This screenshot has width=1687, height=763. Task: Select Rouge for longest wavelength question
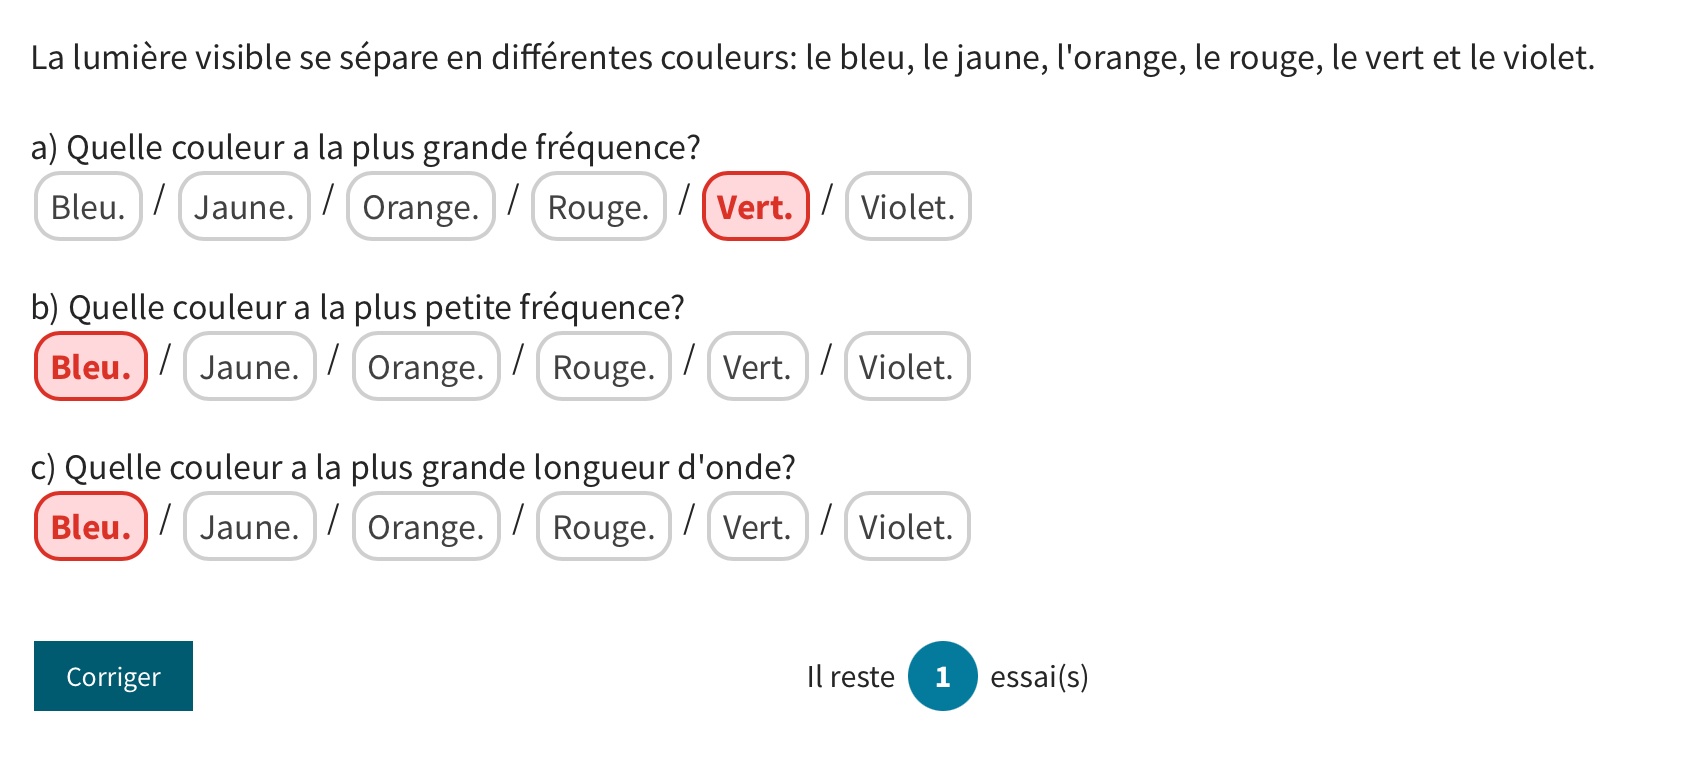[604, 527]
